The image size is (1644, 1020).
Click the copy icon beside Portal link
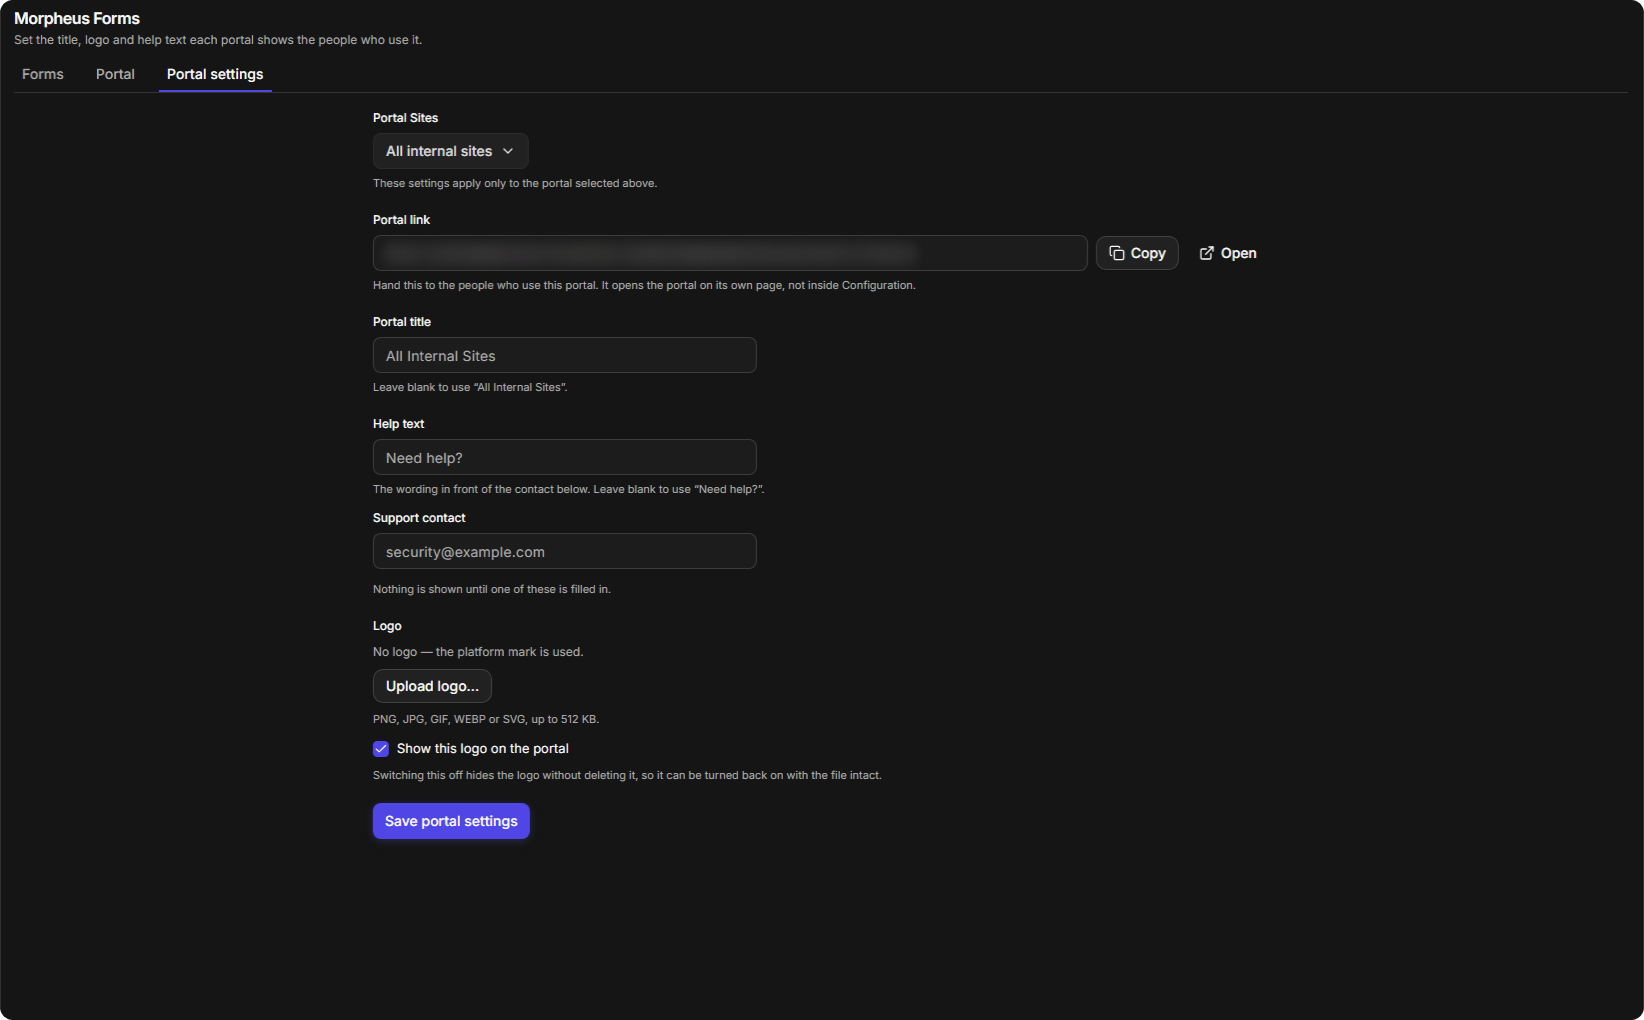click(x=1116, y=253)
